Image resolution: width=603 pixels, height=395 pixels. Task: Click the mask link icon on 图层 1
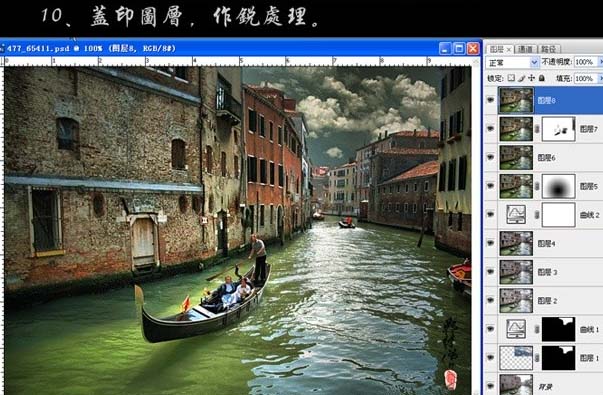pyautogui.click(x=537, y=358)
